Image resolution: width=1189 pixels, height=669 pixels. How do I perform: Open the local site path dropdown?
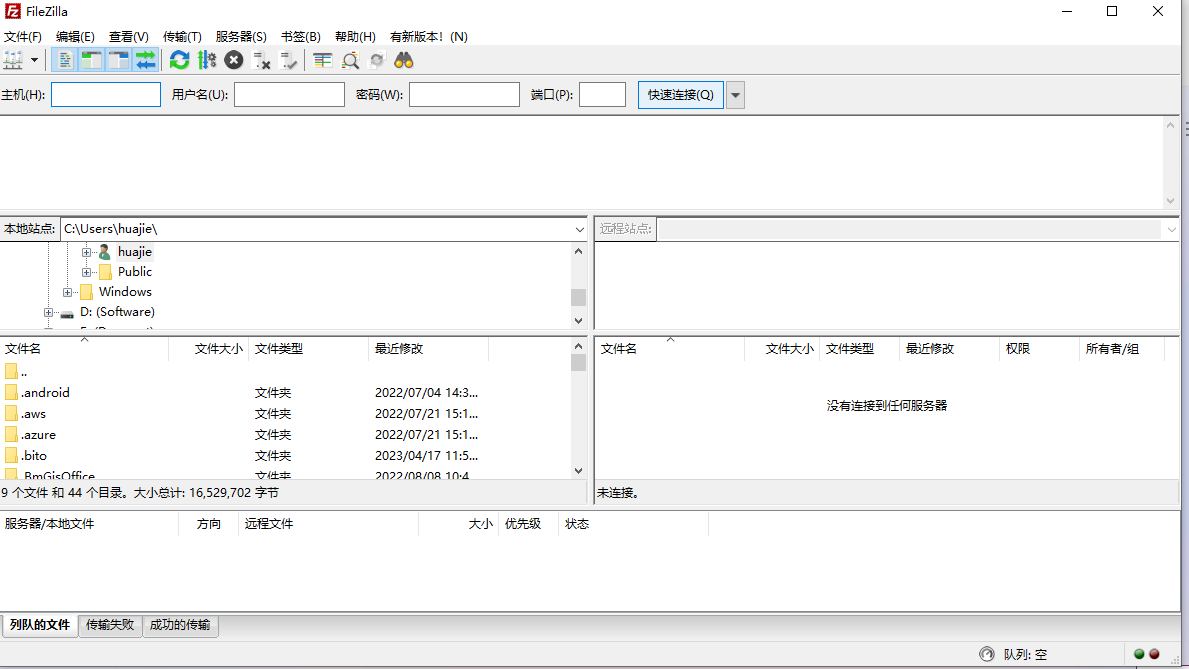pos(579,229)
